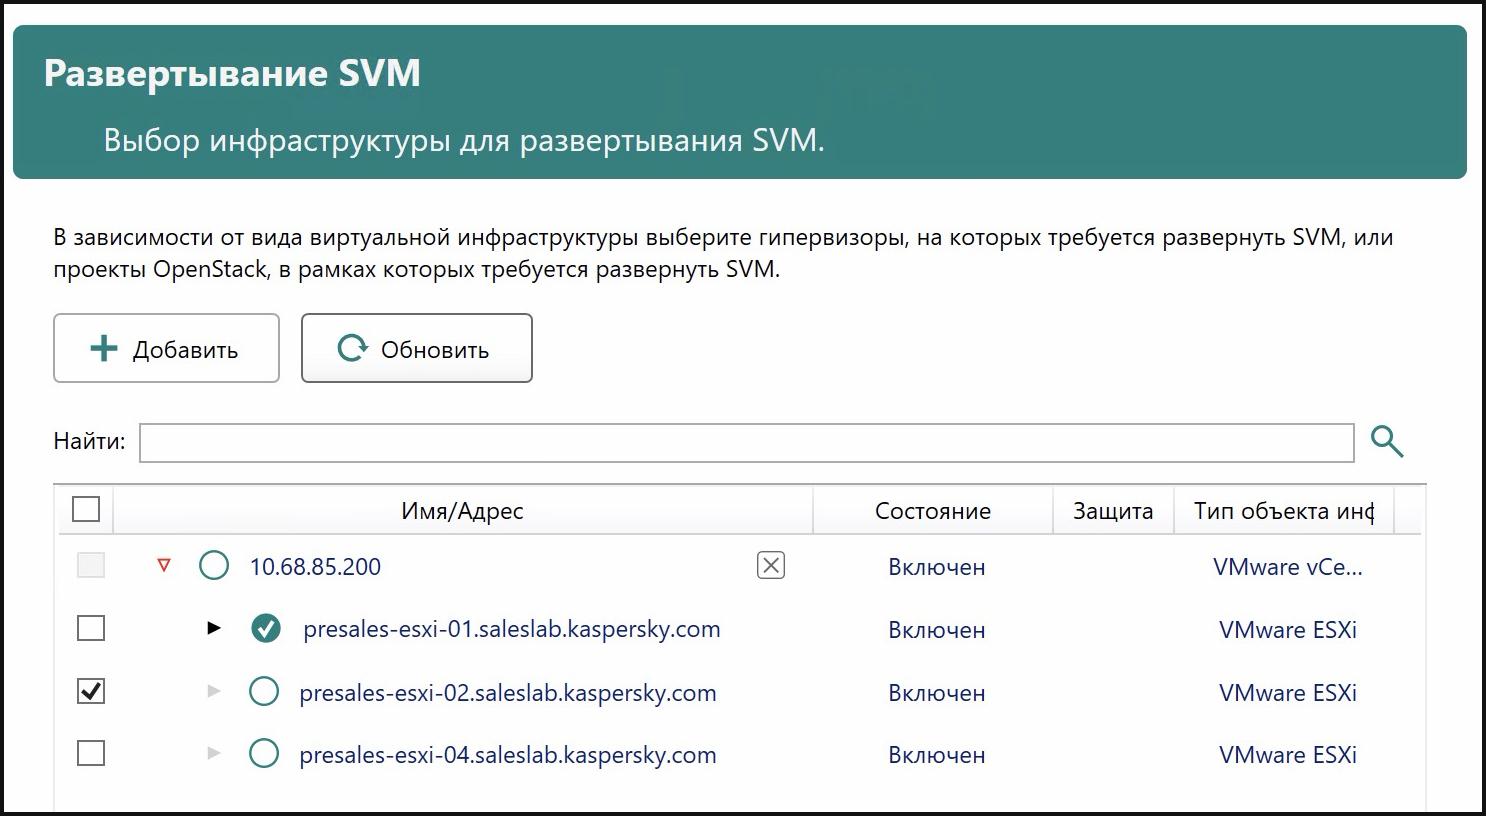Click Включен status in 10.68.85.200 row
The width and height of the screenshot is (1486, 816).
point(937,567)
